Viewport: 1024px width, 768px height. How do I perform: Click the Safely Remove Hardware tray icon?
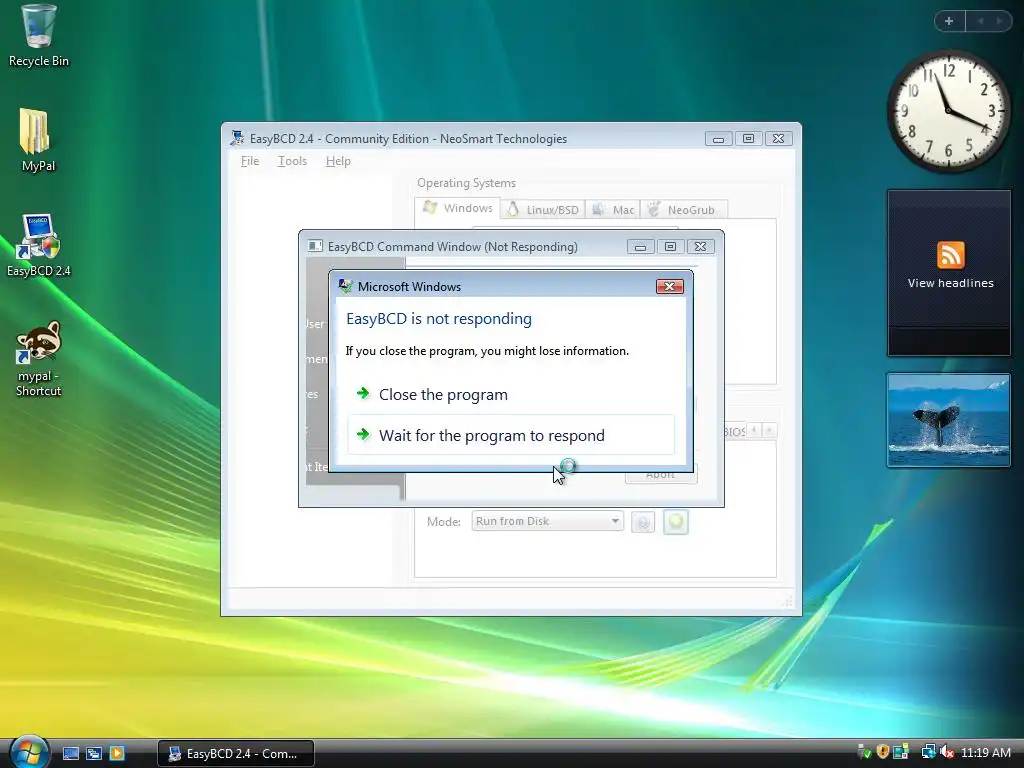864,752
